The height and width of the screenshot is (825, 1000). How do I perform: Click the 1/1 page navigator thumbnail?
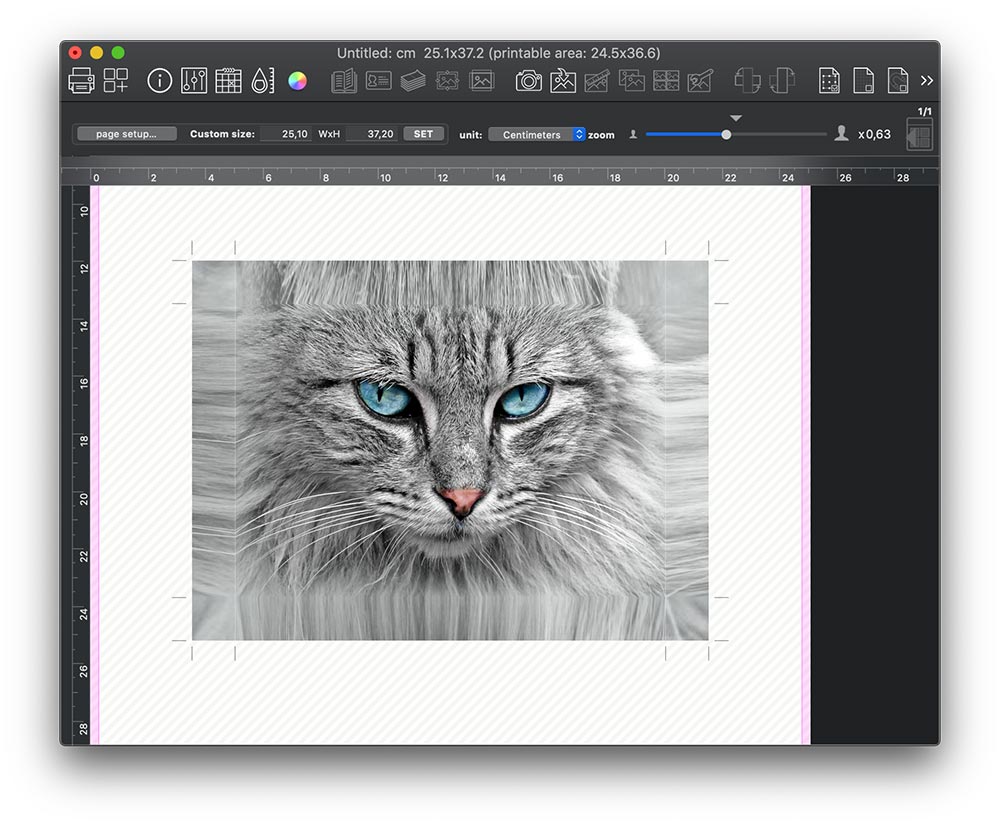click(919, 134)
